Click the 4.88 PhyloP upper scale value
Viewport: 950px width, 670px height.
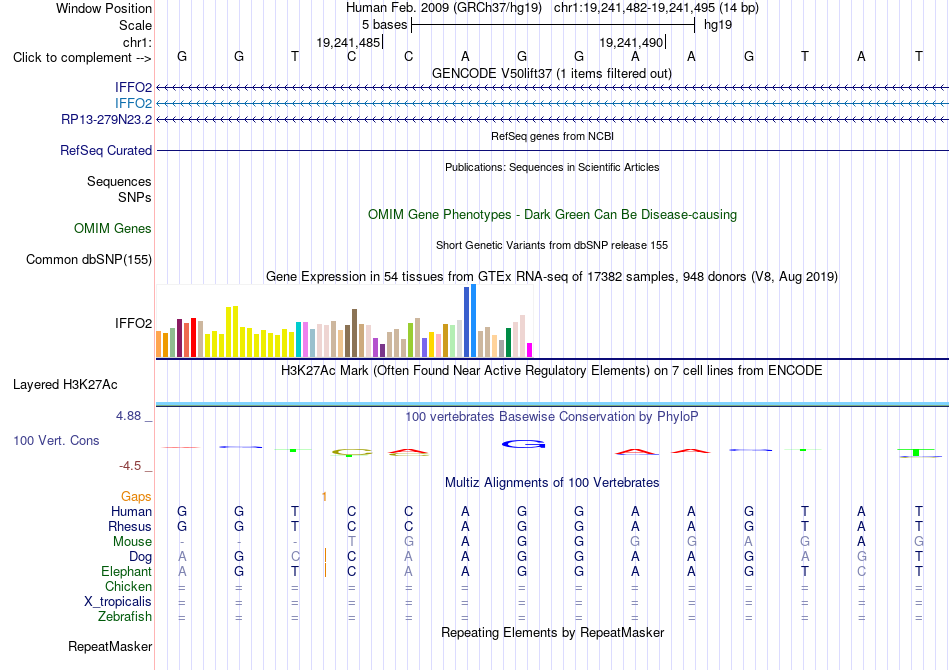point(128,416)
